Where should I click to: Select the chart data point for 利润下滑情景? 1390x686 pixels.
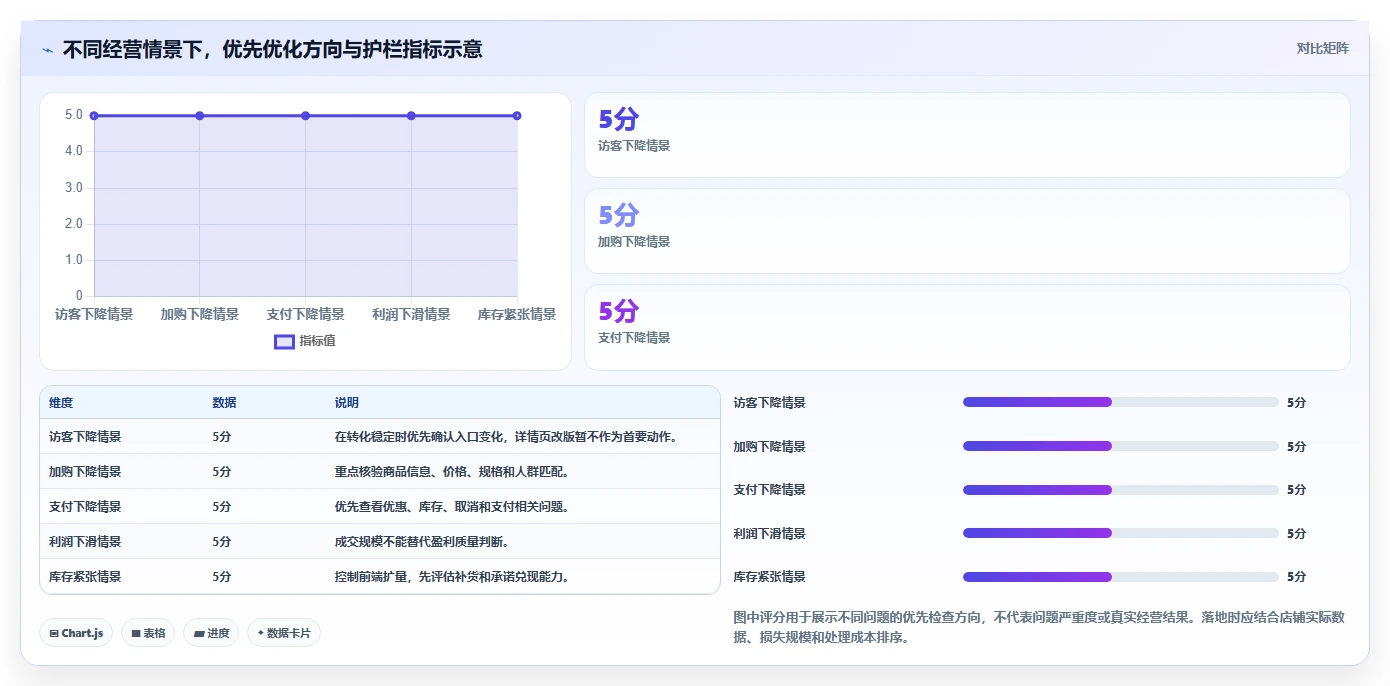tap(411, 116)
